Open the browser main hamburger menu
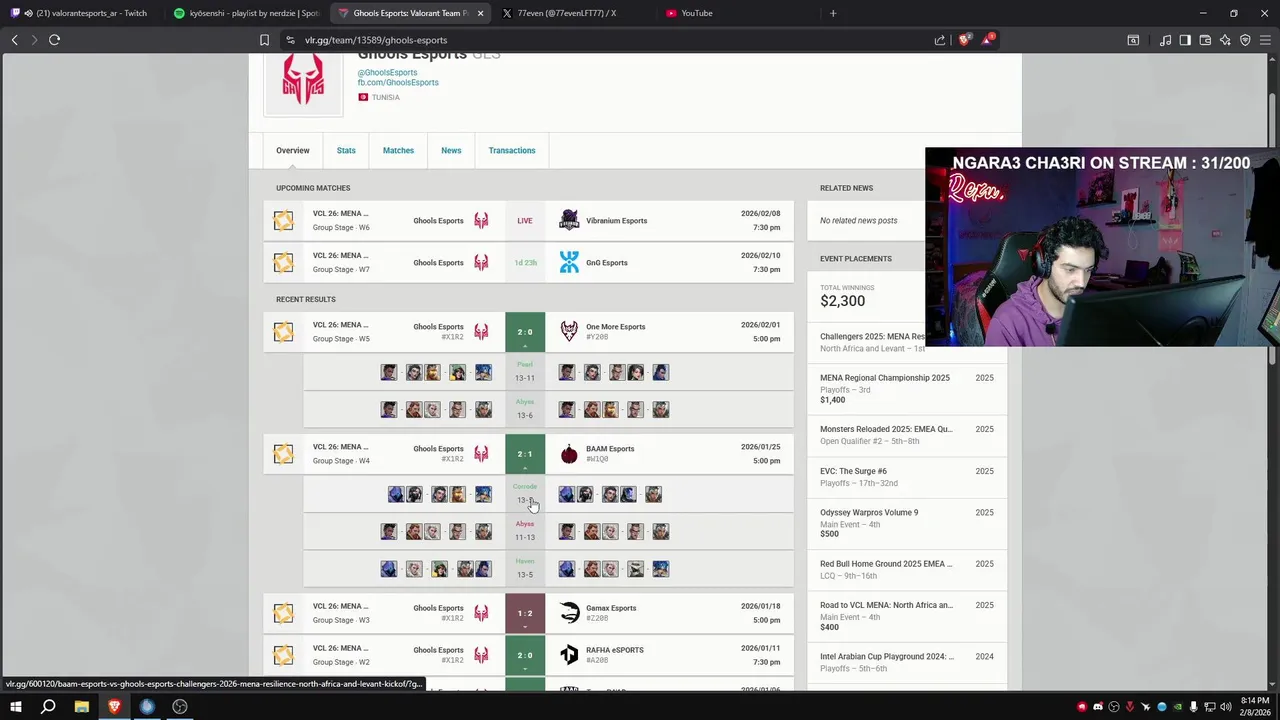Viewport: 1280px width, 720px height. [x=1265, y=40]
